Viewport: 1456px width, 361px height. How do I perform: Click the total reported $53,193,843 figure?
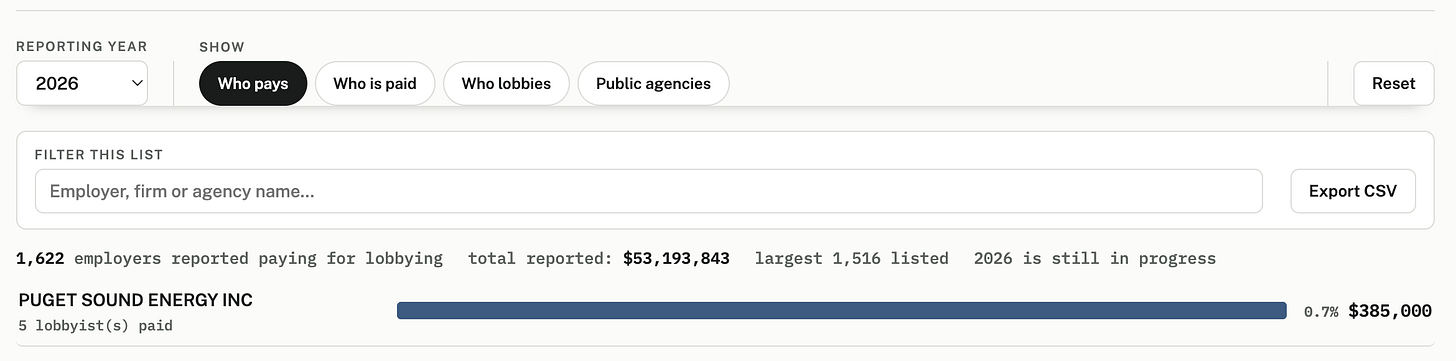(676, 258)
